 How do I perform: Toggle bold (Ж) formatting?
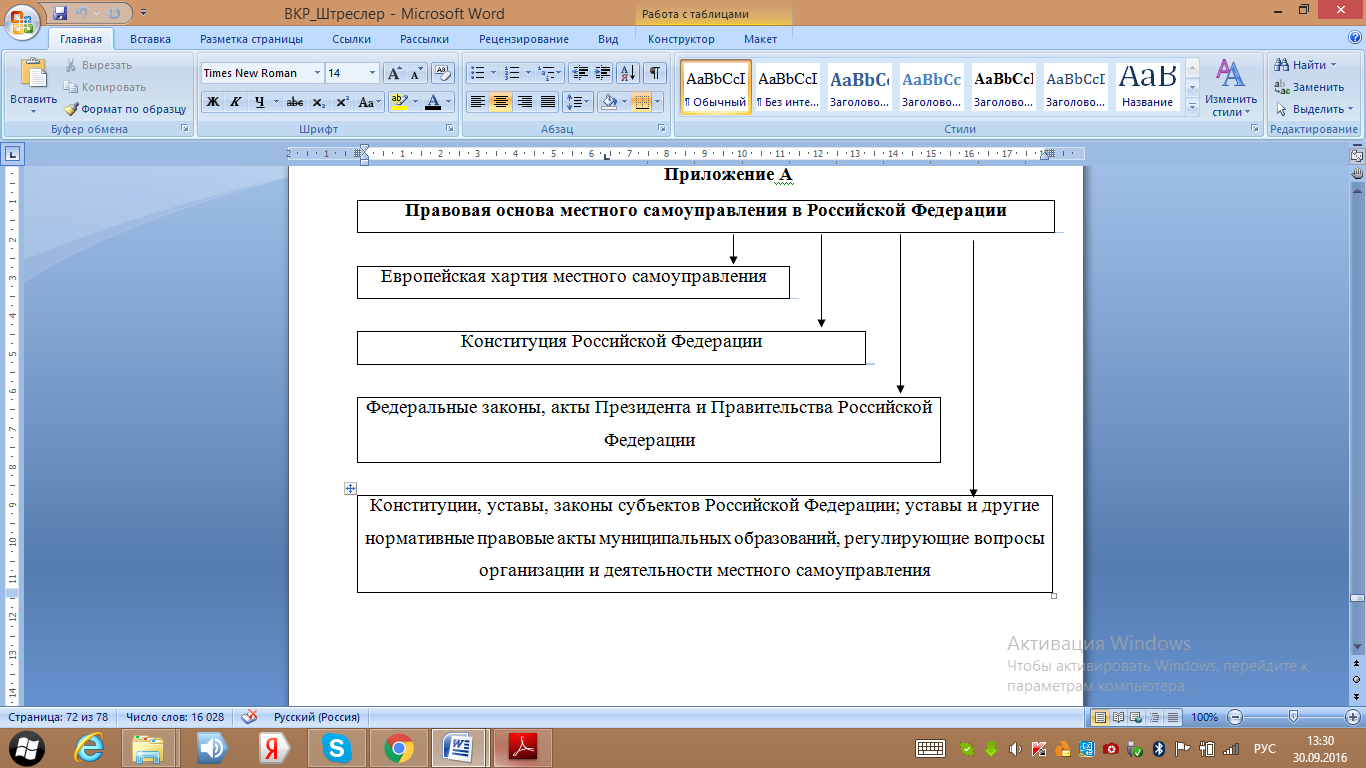(x=213, y=102)
